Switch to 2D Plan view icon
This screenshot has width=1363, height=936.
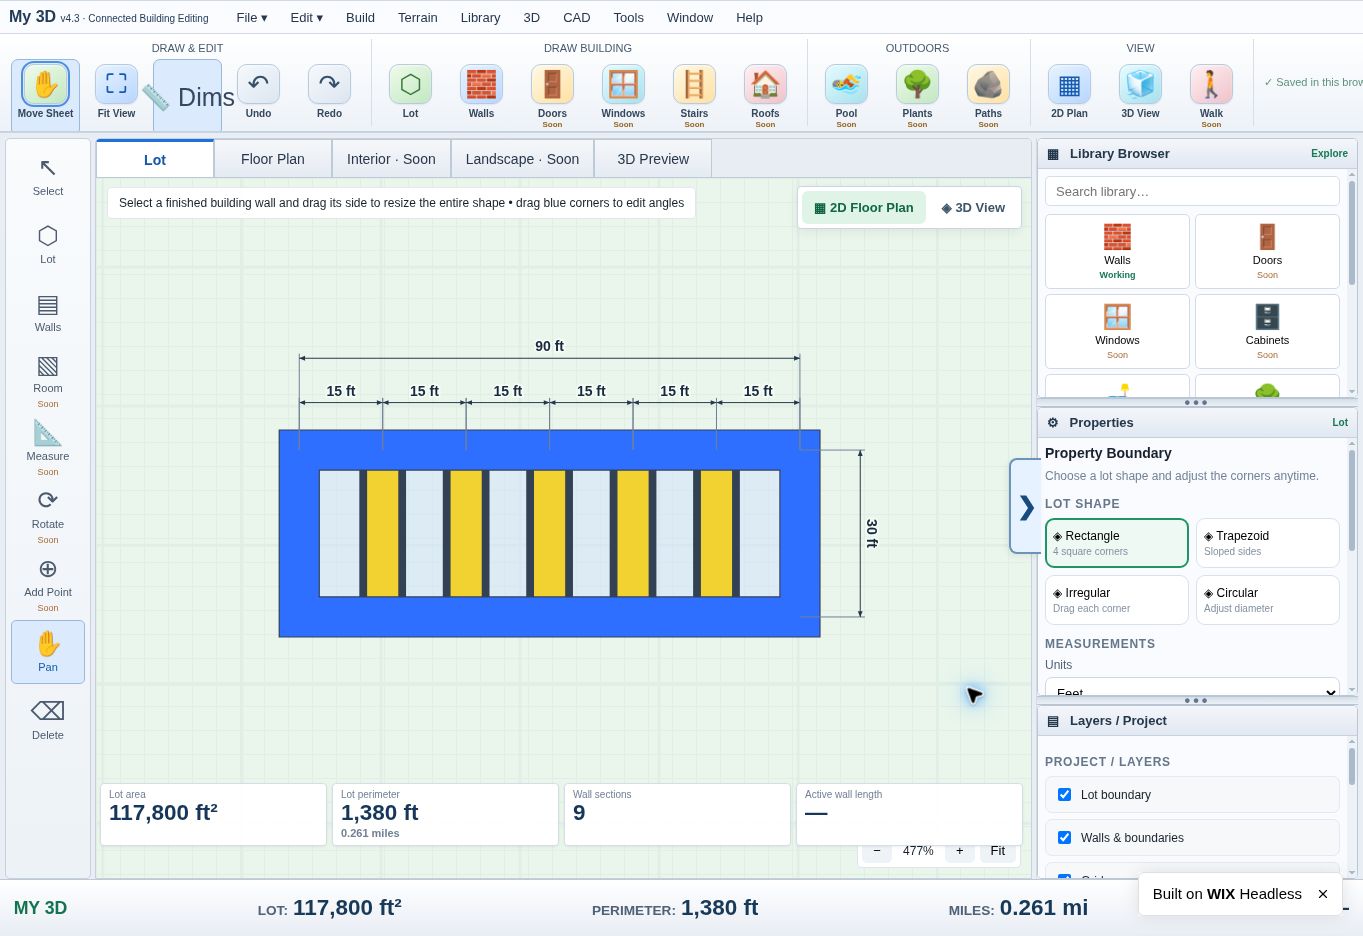pos(1069,94)
